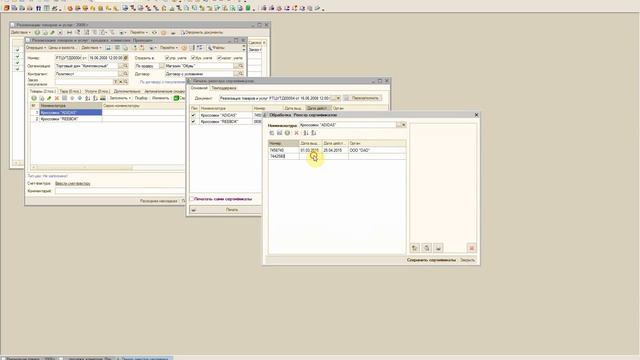Switch to Основная tab in Печать реестра window
Viewport: 640px width, 360px height.
pos(199,88)
